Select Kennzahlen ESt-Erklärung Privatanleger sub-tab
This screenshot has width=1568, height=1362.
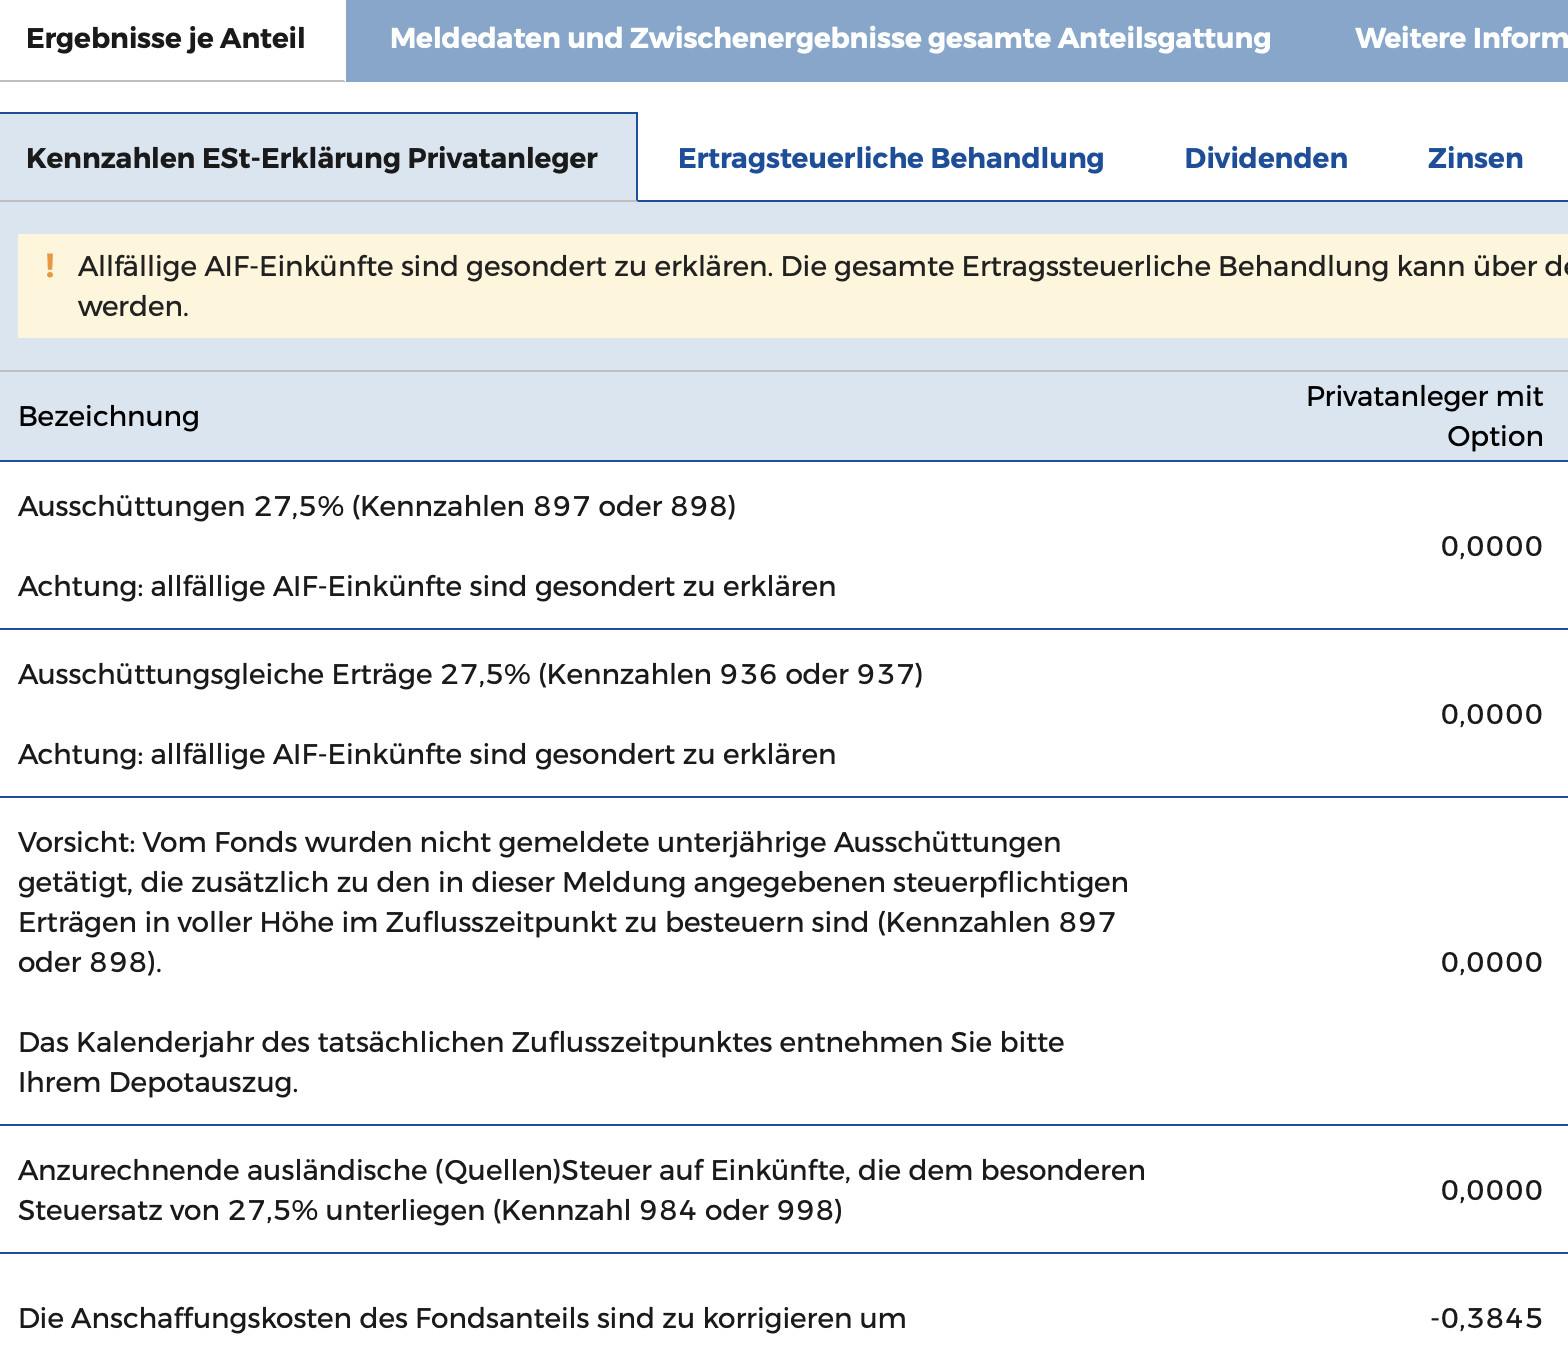312,158
